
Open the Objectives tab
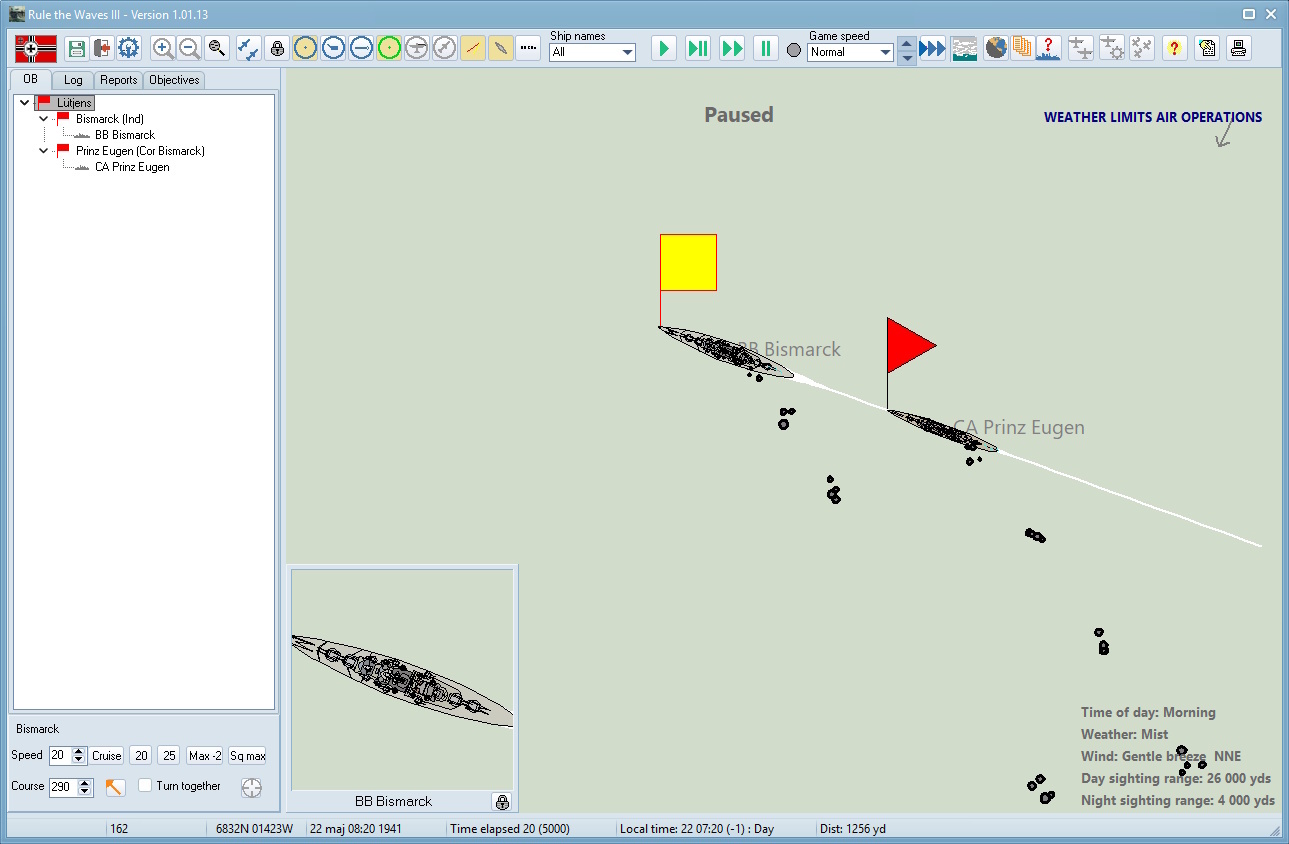coord(174,80)
